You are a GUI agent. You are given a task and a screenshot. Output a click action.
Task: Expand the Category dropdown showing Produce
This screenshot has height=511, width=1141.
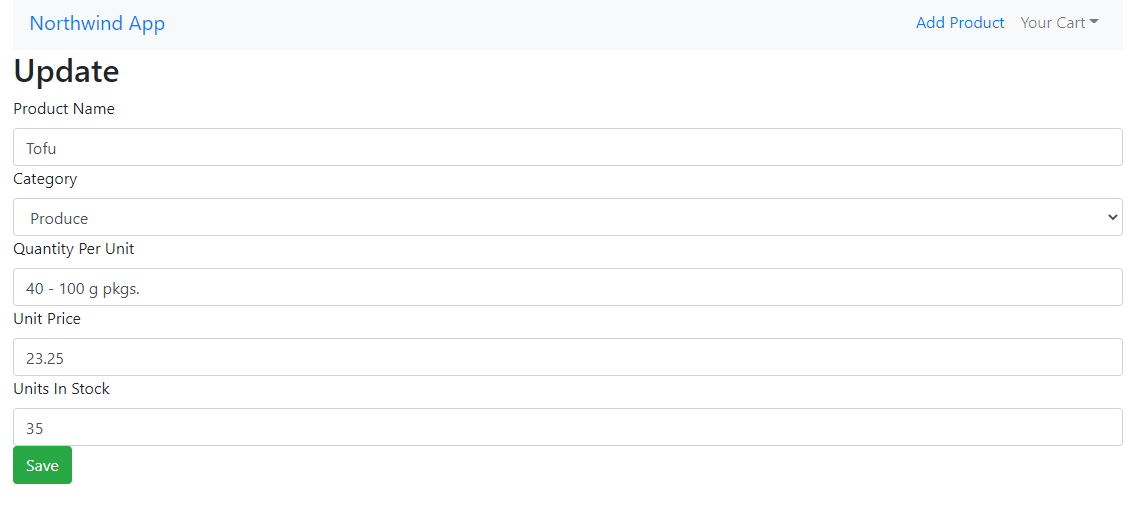click(568, 217)
